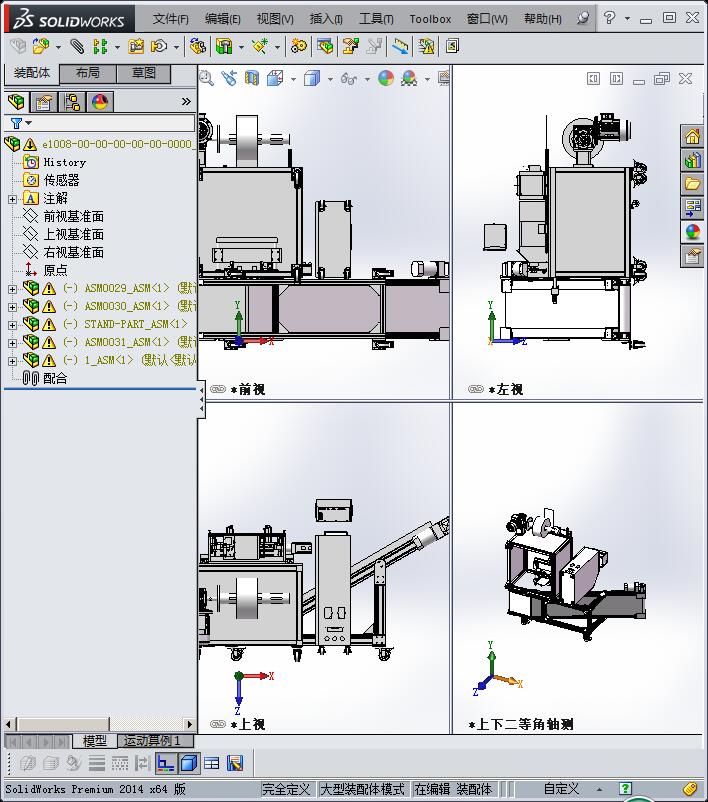Click the View Orientation icon

(x=275, y=78)
